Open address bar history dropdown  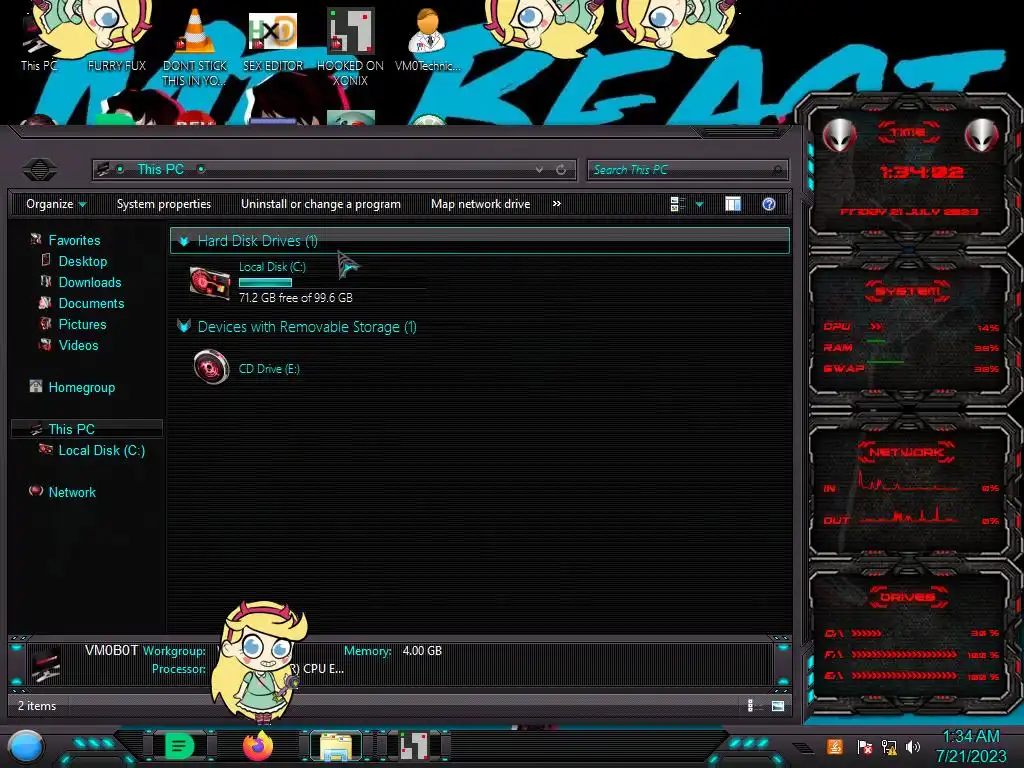tap(539, 170)
